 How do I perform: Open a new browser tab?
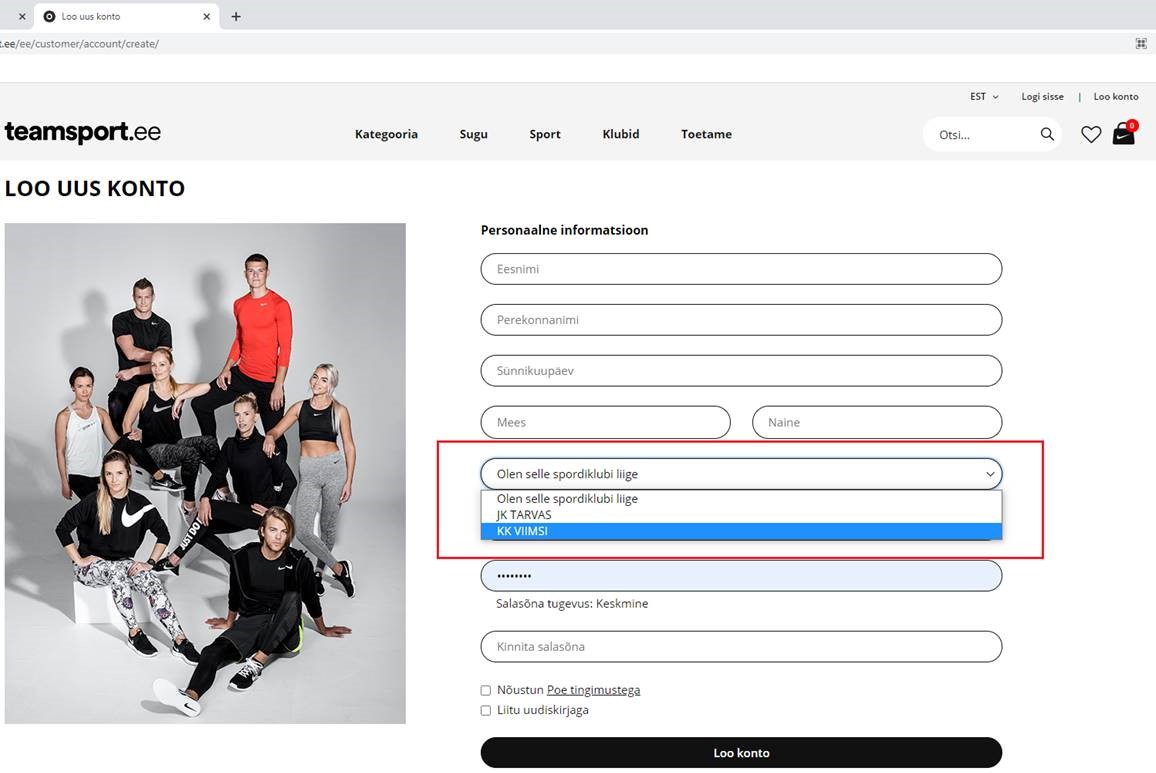(236, 17)
